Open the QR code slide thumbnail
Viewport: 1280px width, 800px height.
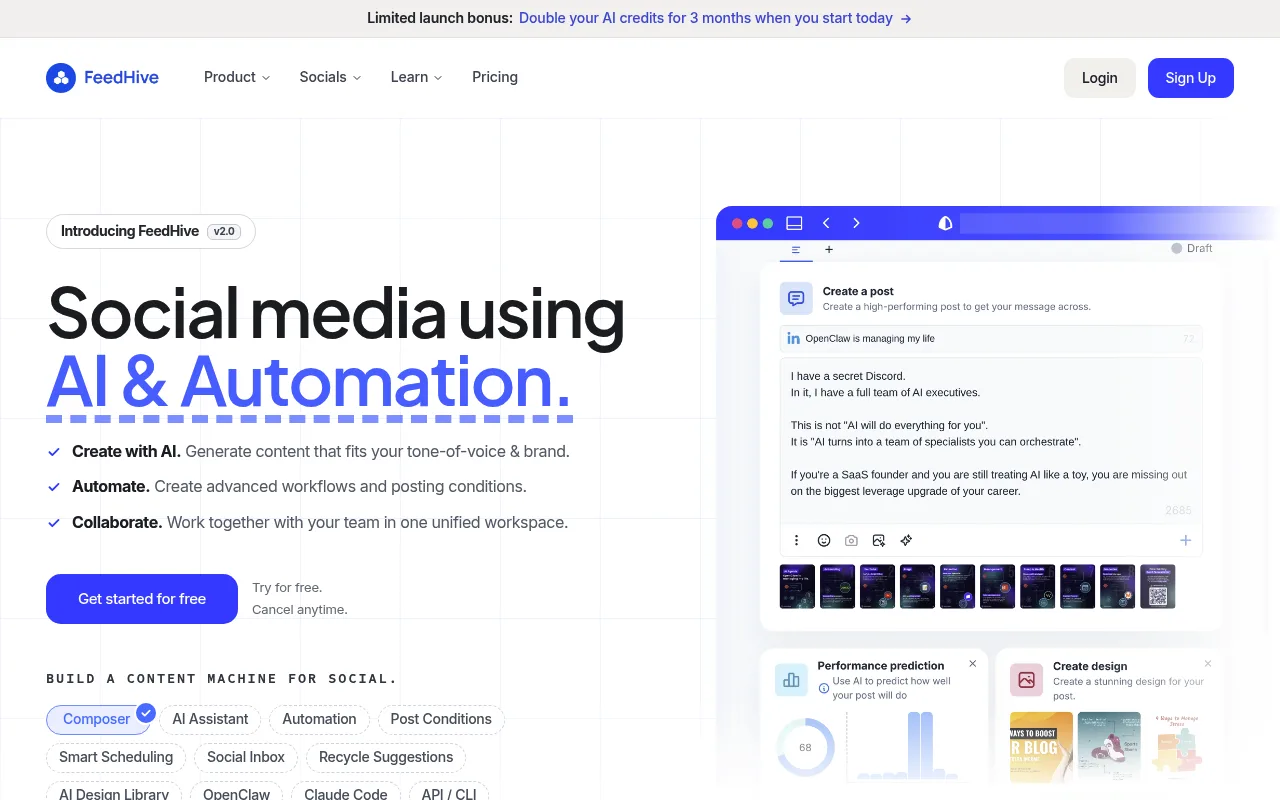click(1158, 586)
